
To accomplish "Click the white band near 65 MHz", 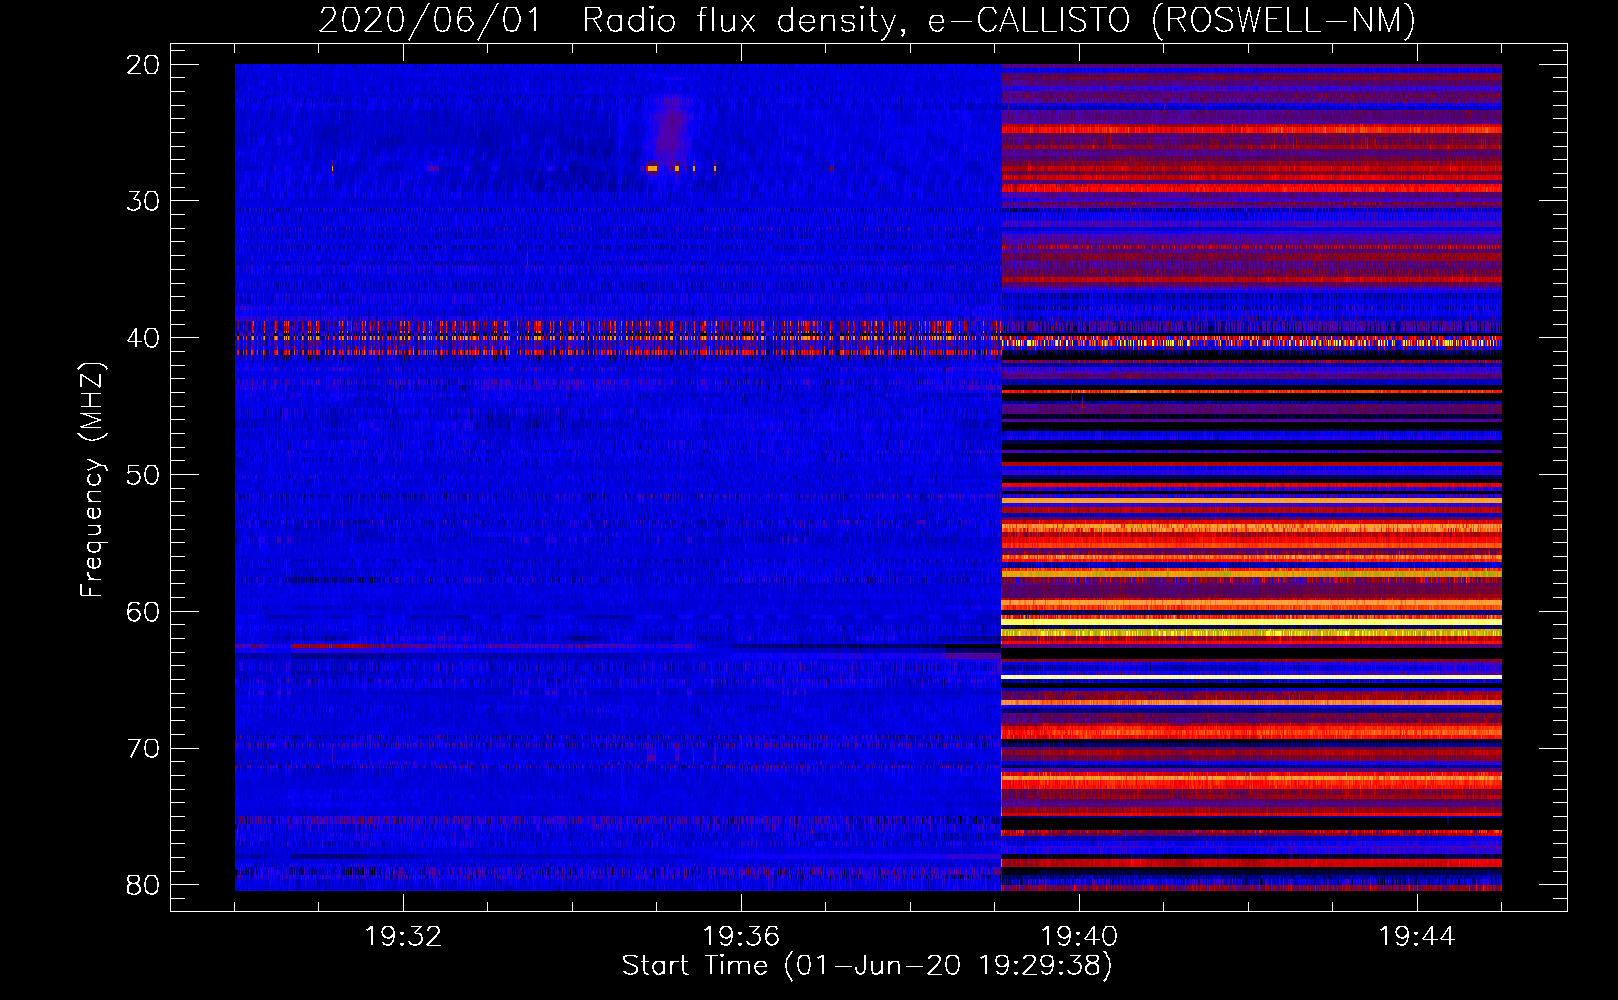I will coord(1251,677).
